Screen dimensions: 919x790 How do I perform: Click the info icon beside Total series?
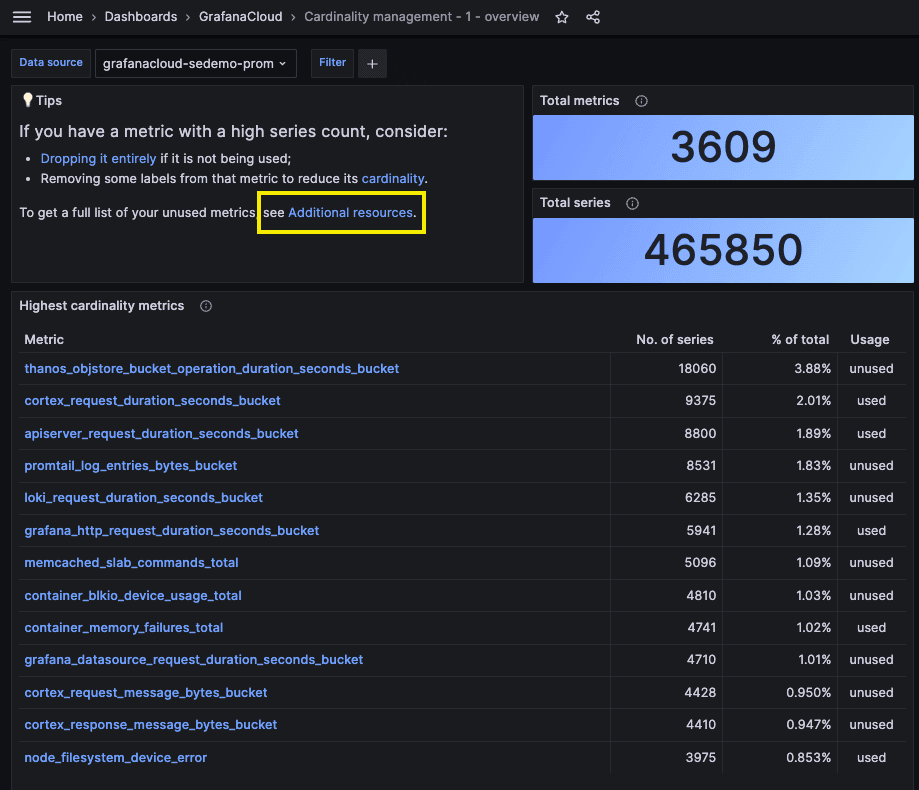tap(632, 203)
